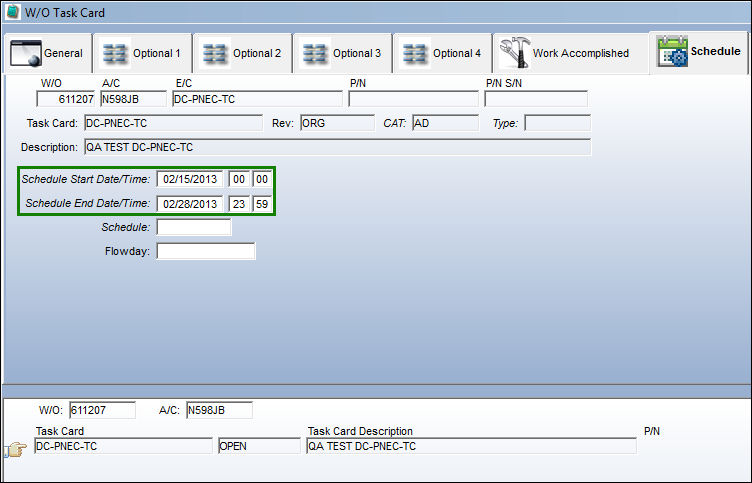The width and height of the screenshot is (752, 483).
Task: Select the DC-PNEC-TC task card row cell
Action: tap(123, 446)
